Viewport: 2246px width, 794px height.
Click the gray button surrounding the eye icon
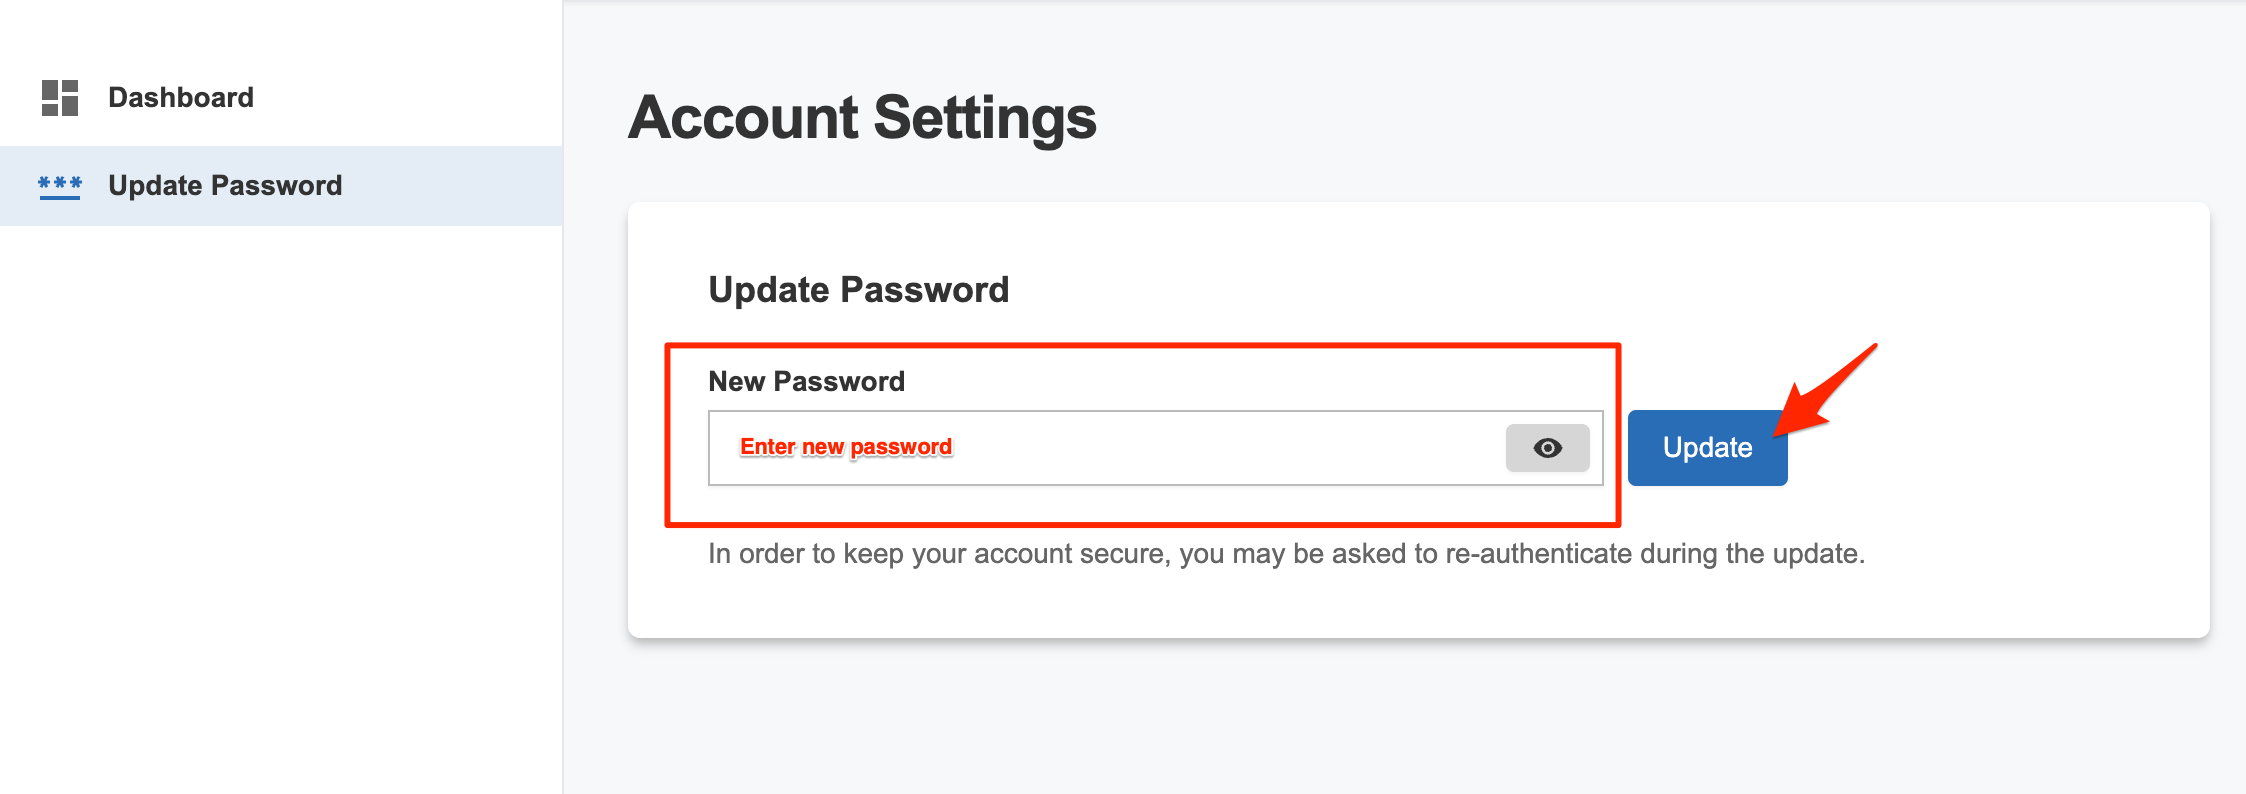(x=1547, y=448)
